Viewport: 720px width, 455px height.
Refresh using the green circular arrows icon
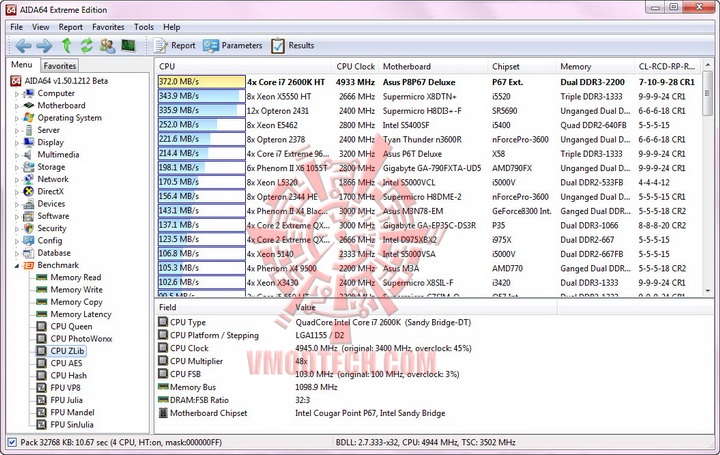[x=87, y=45]
